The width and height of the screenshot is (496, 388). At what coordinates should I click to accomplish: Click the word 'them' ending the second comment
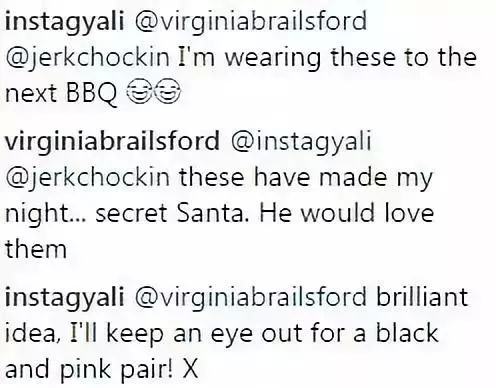click(36, 249)
